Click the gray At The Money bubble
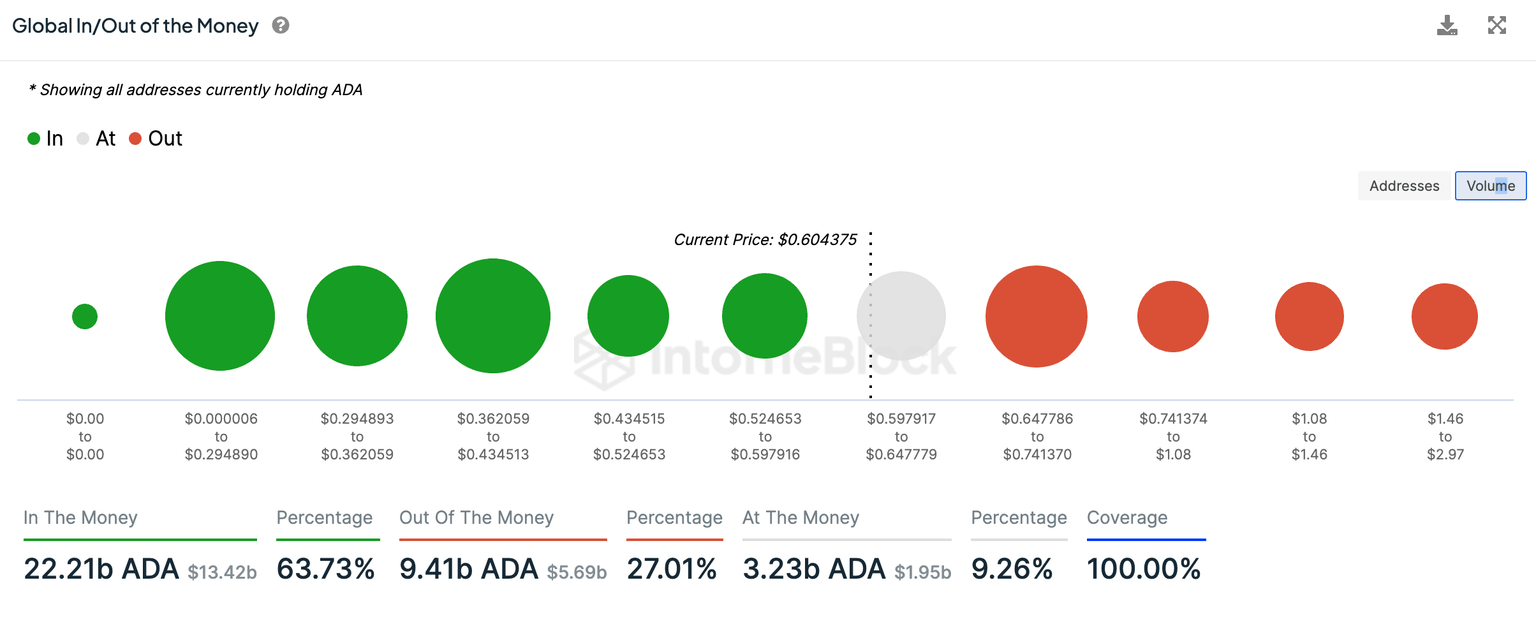 click(x=901, y=314)
